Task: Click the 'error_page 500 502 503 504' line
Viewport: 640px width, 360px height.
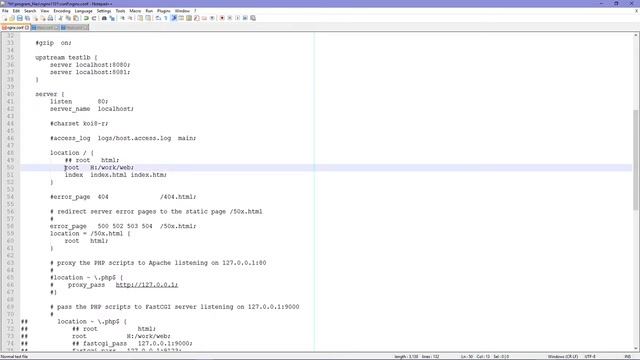Action: point(123,226)
